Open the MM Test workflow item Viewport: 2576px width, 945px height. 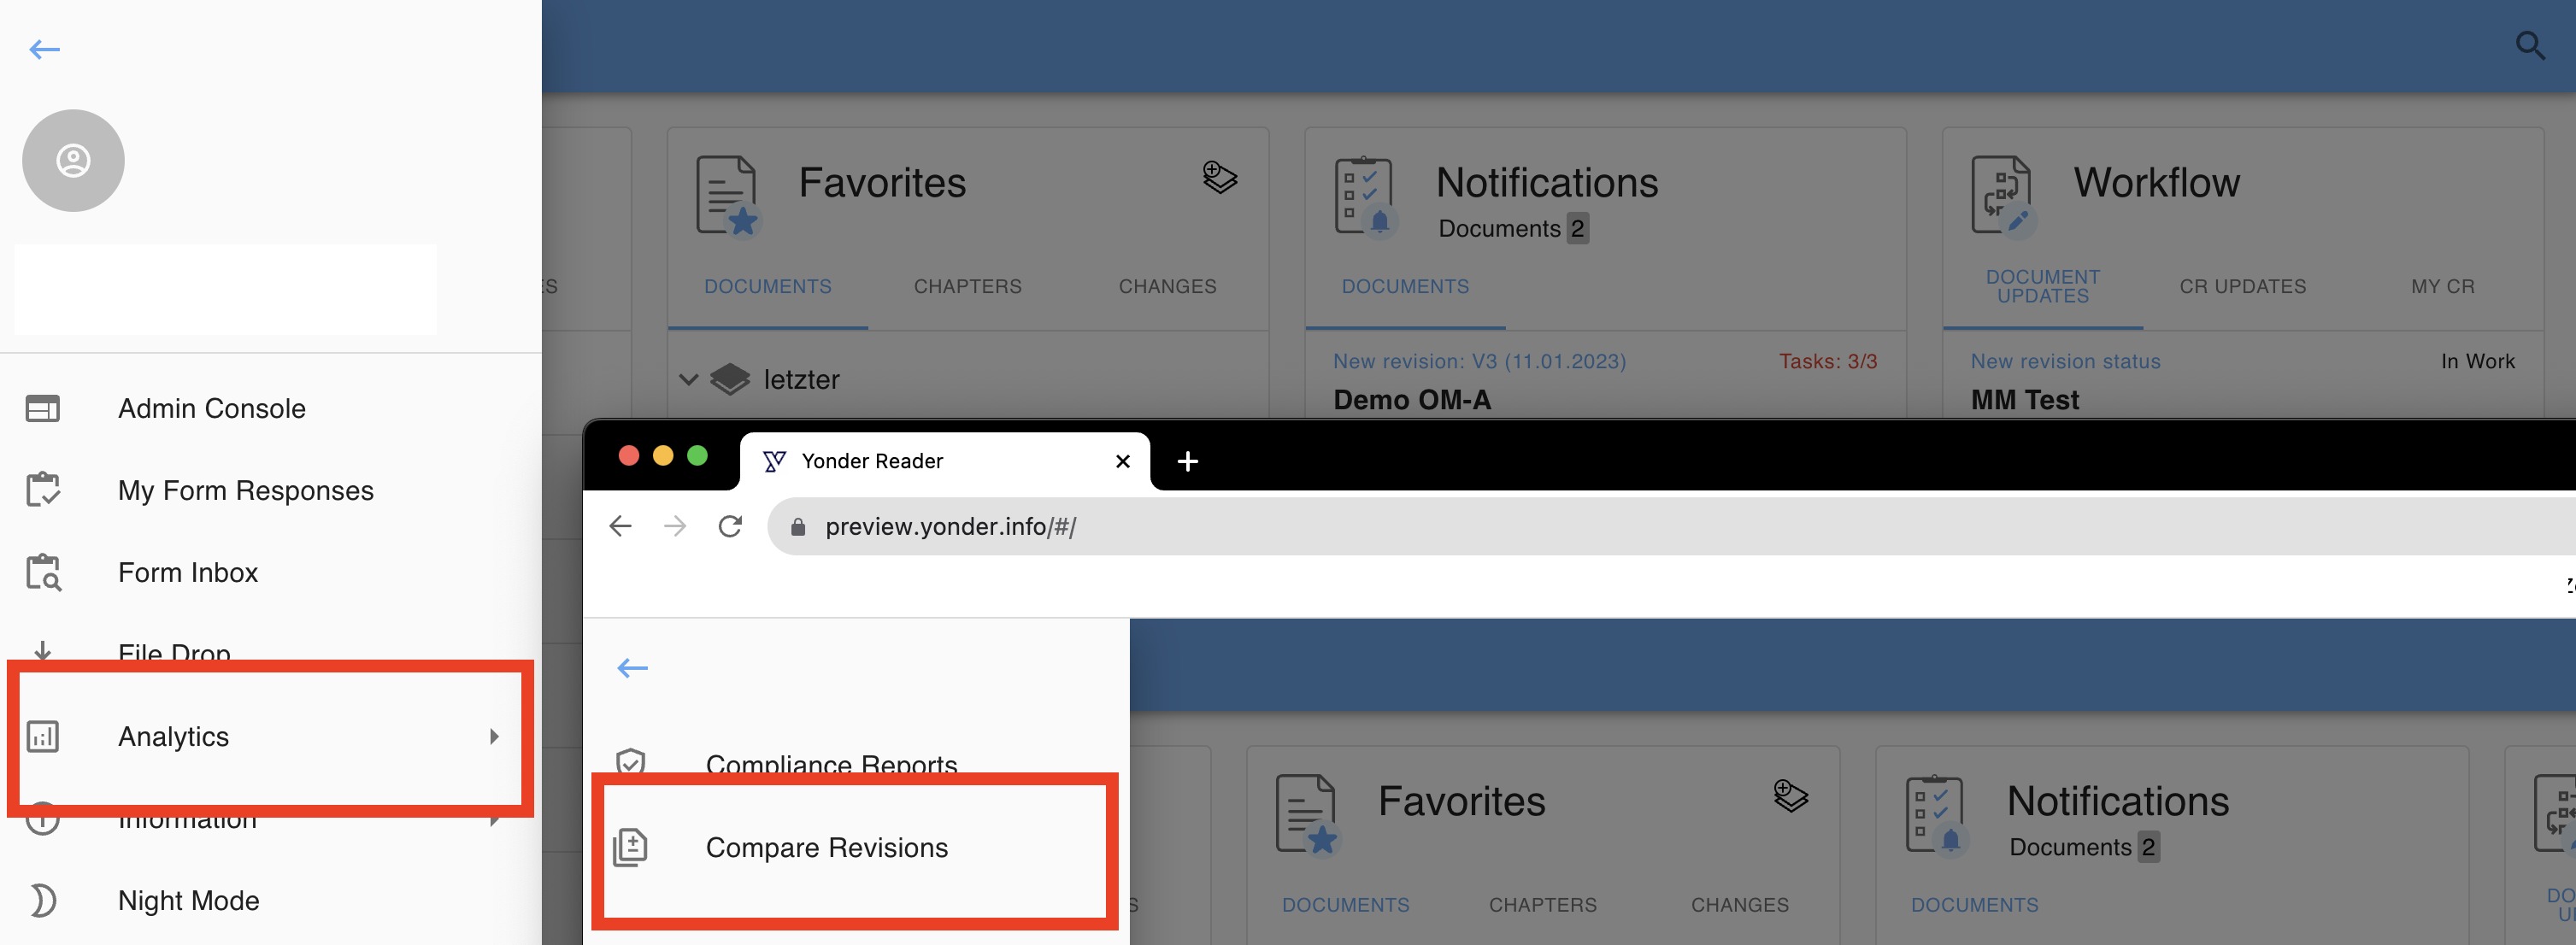[2024, 399]
